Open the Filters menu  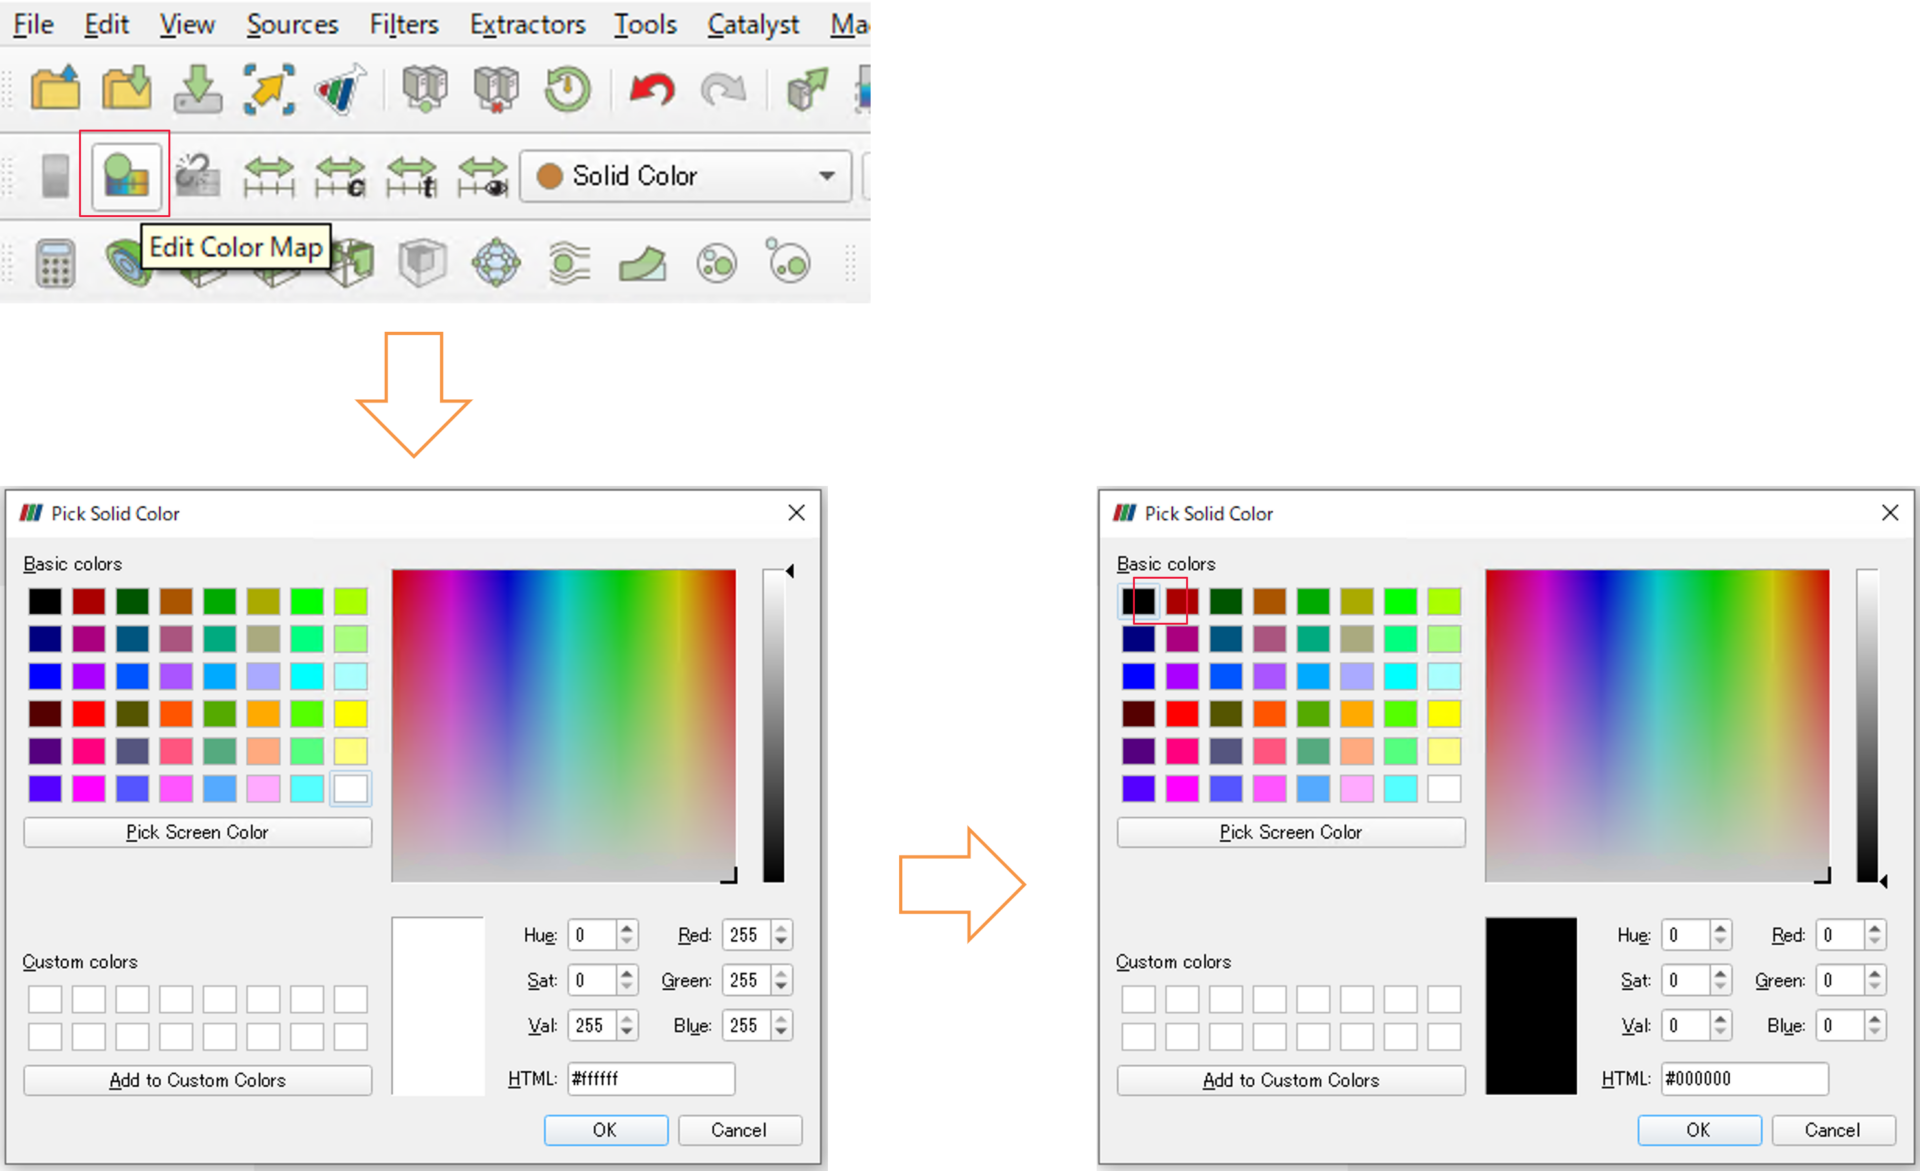pyautogui.click(x=404, y=24)
